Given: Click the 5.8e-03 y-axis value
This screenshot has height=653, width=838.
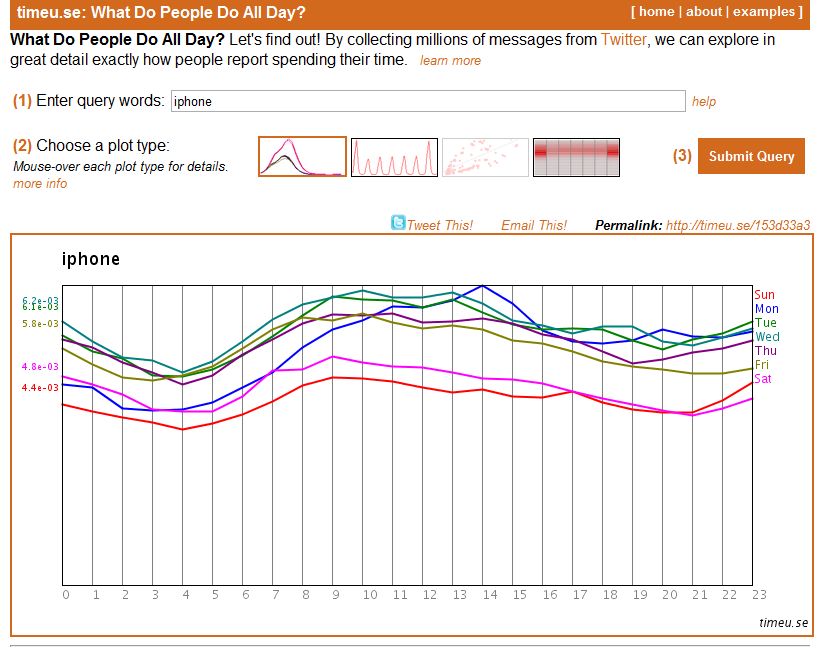Looking at the screenshot, I should pos(40,323).
